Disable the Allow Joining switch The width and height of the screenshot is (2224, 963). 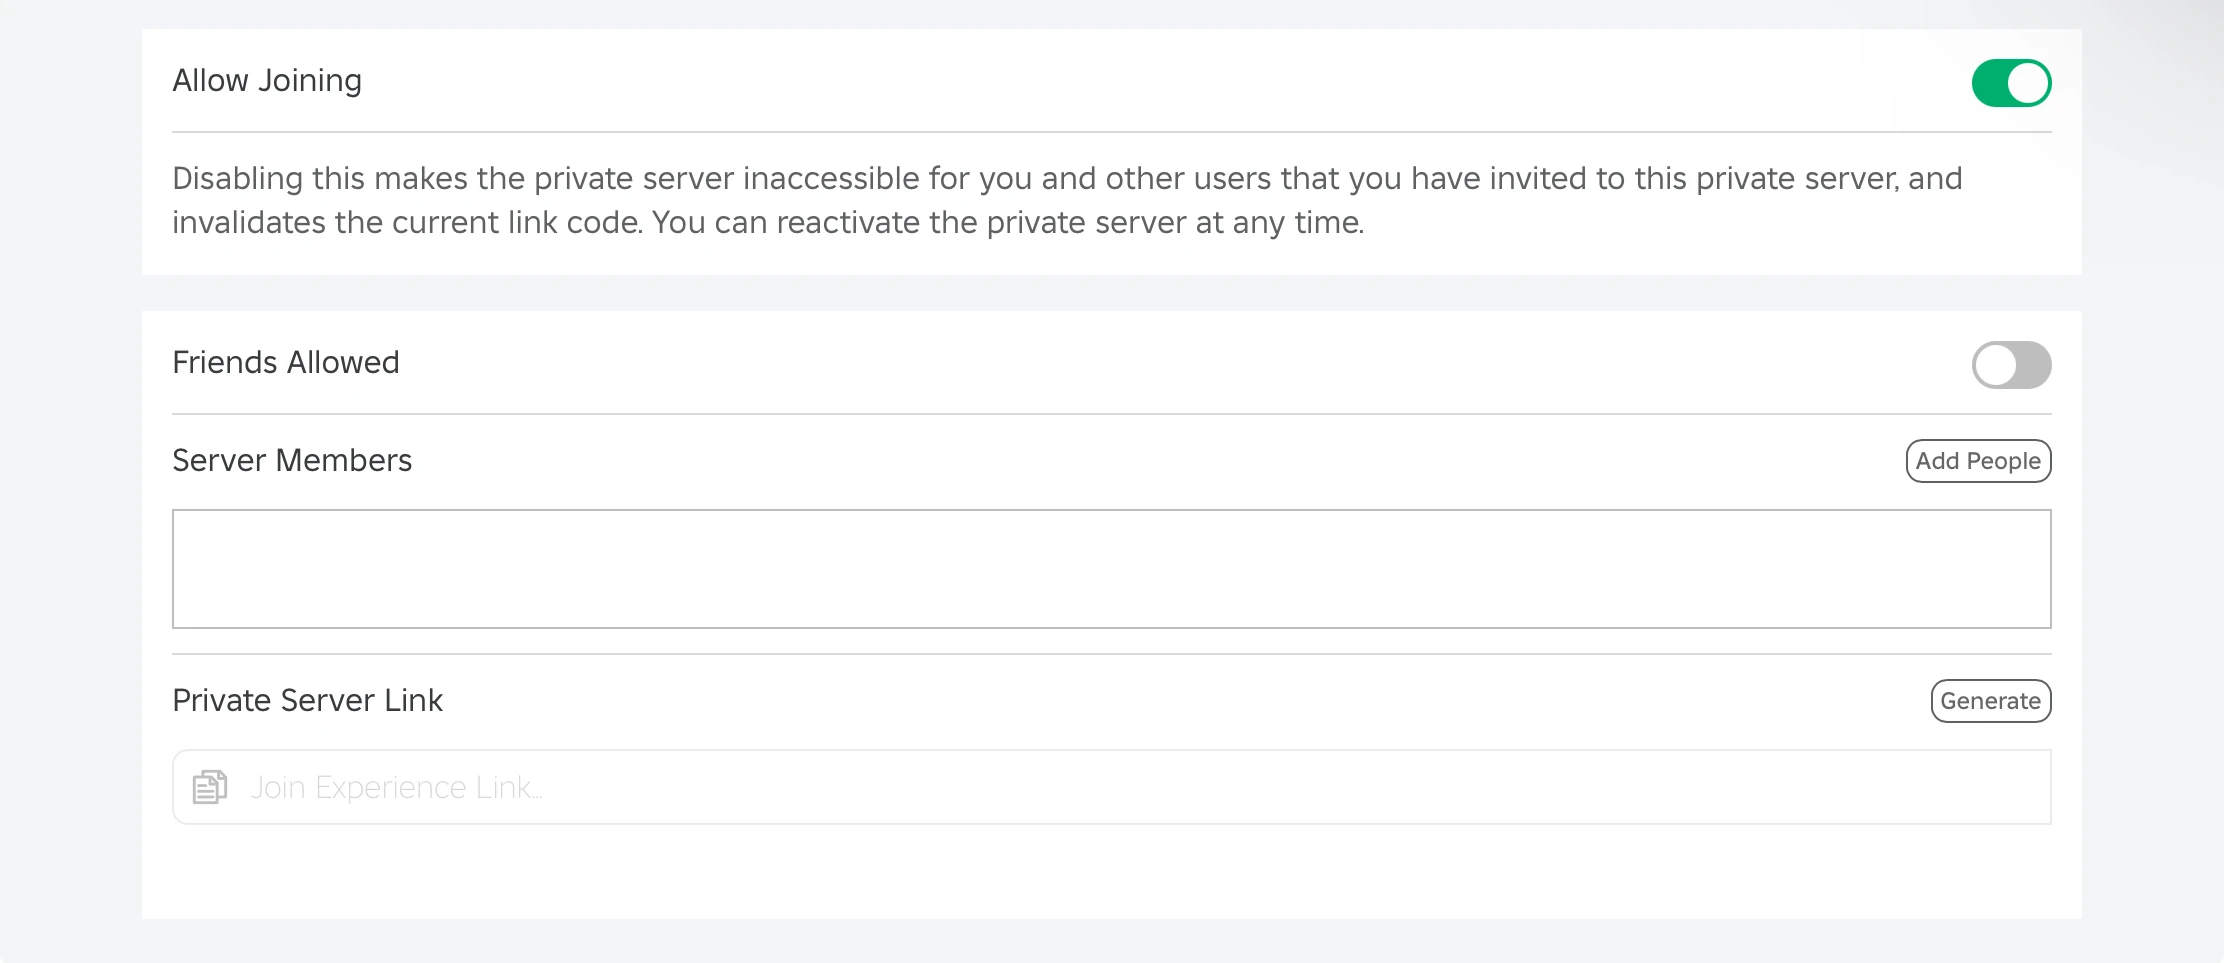[x=2010, y=83]
